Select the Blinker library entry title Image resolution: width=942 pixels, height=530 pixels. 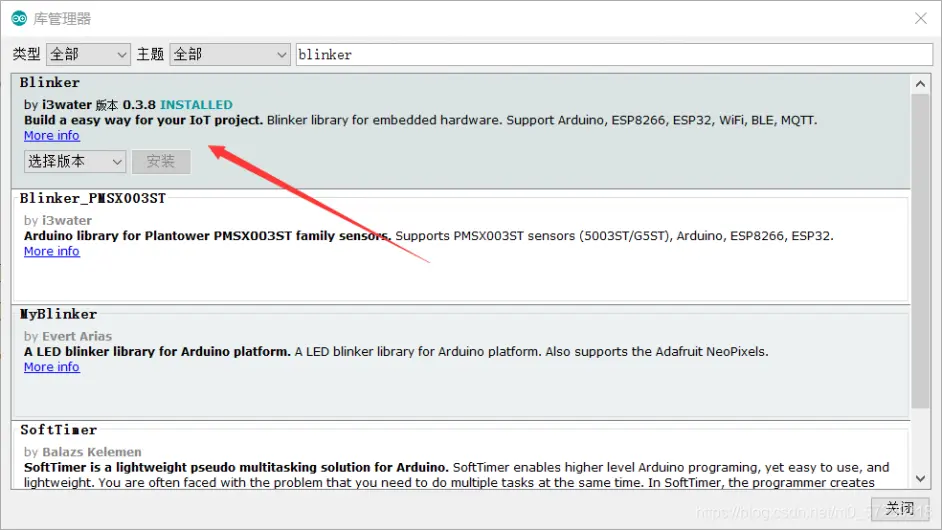[x=49, y=82]
